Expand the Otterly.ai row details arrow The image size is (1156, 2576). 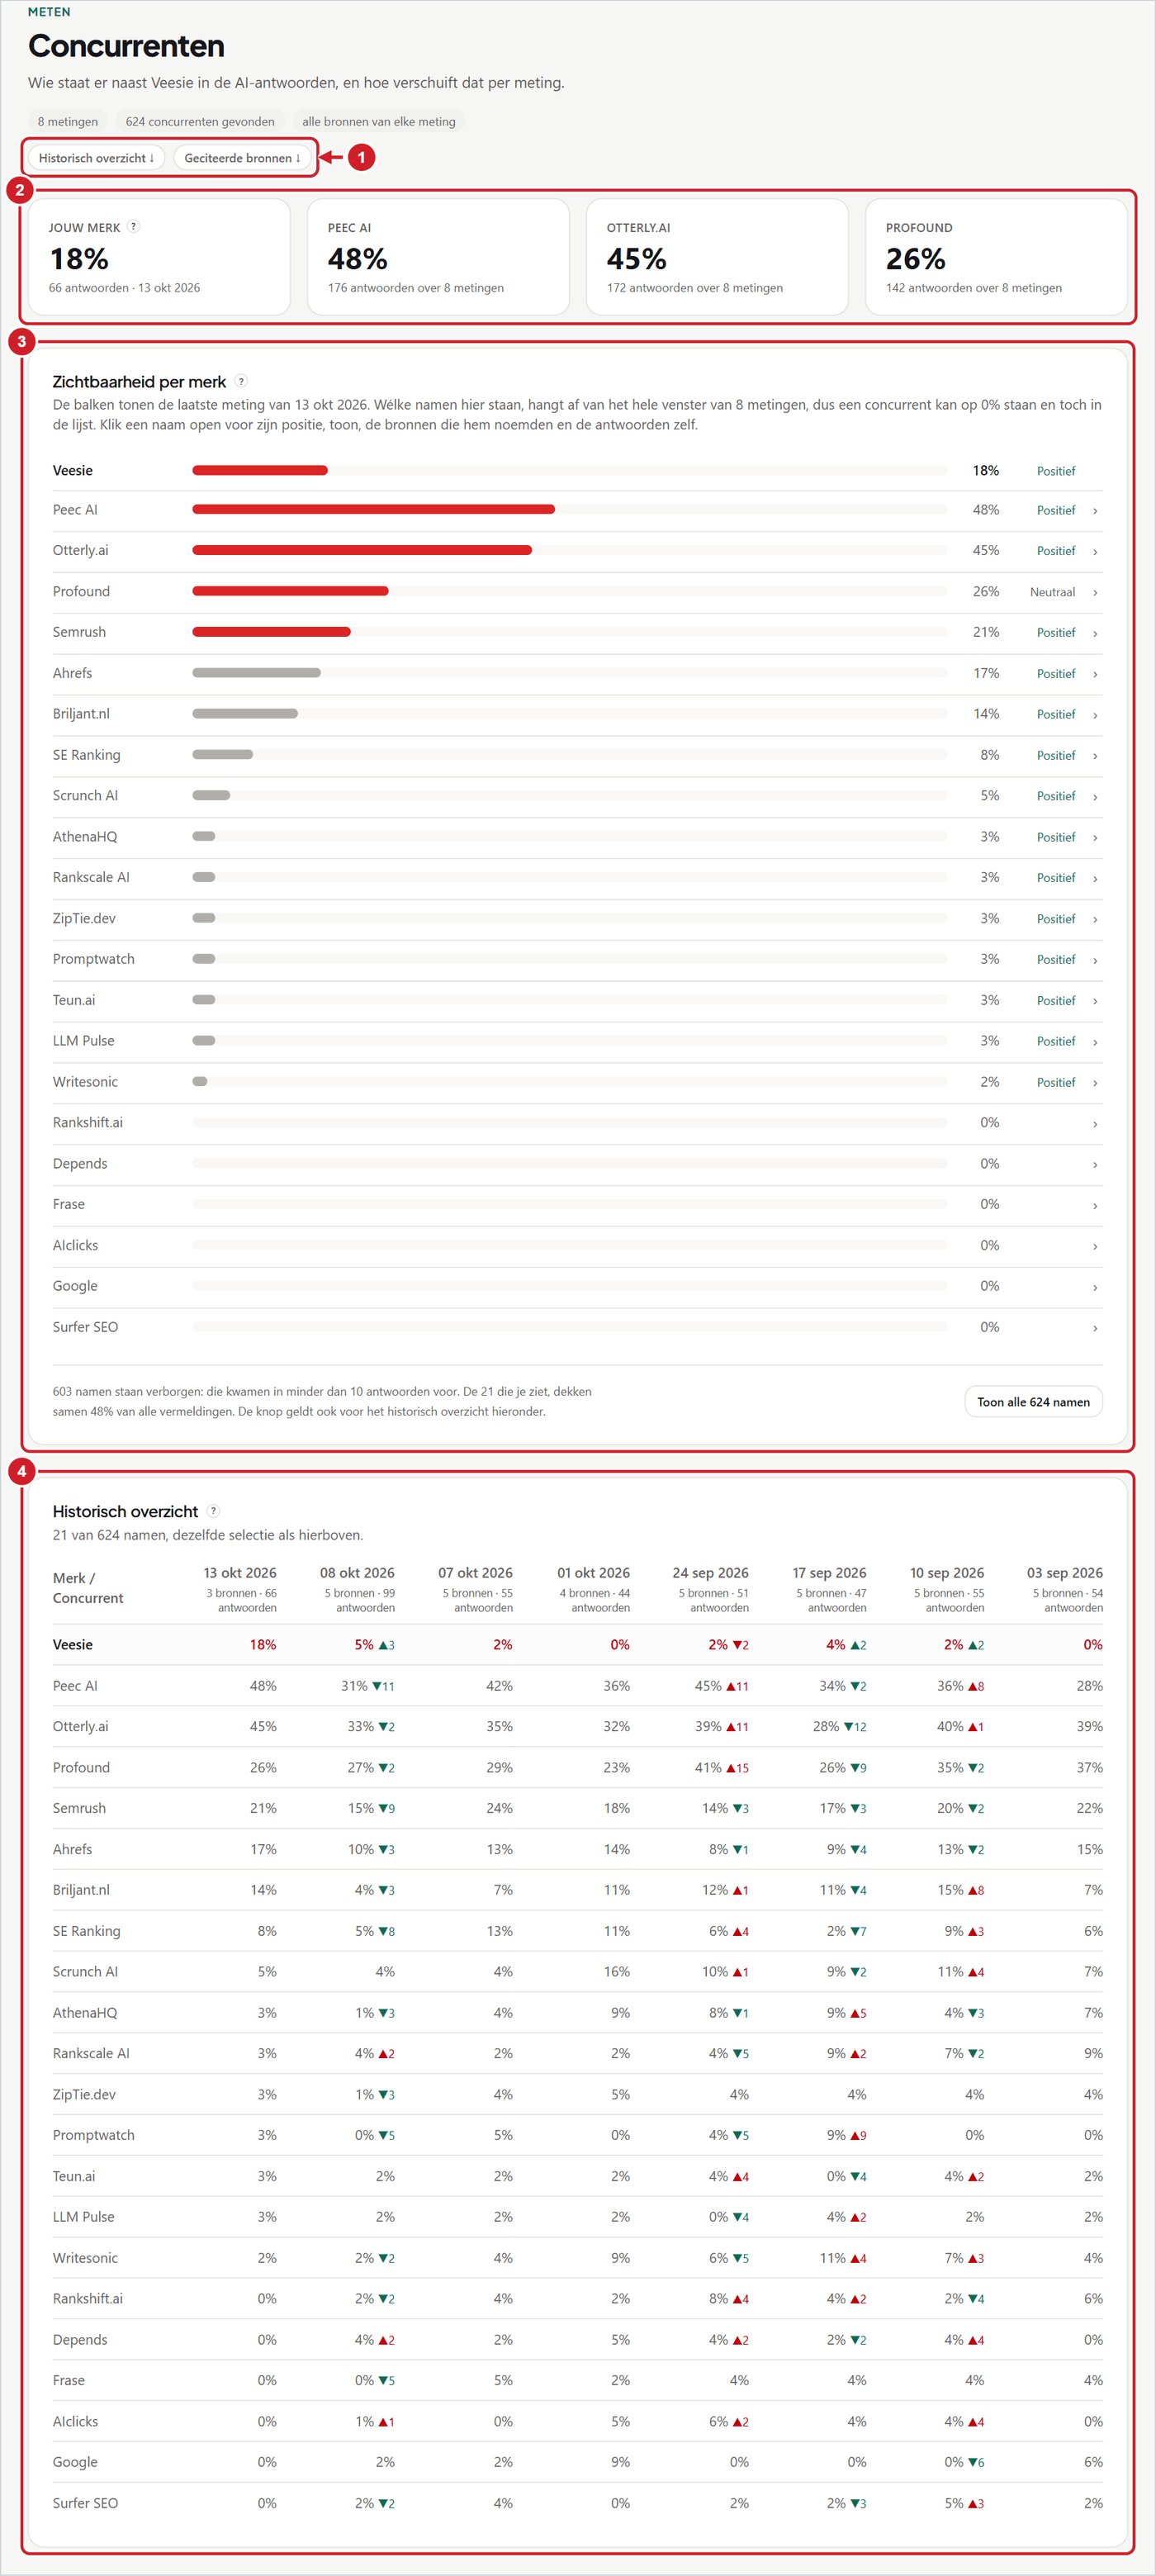(1095, 552)
